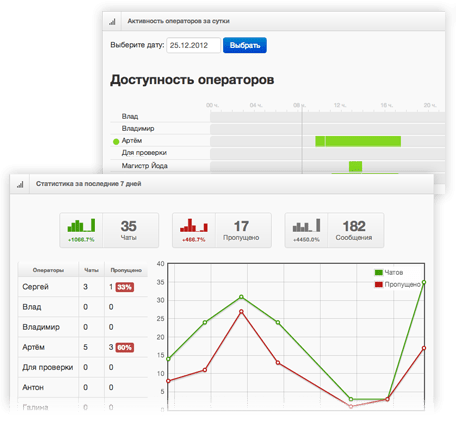Viewport: 456px width, 430px height.
Task: Click the Пропущено column header in table
Action: click(x=126, y=270)
